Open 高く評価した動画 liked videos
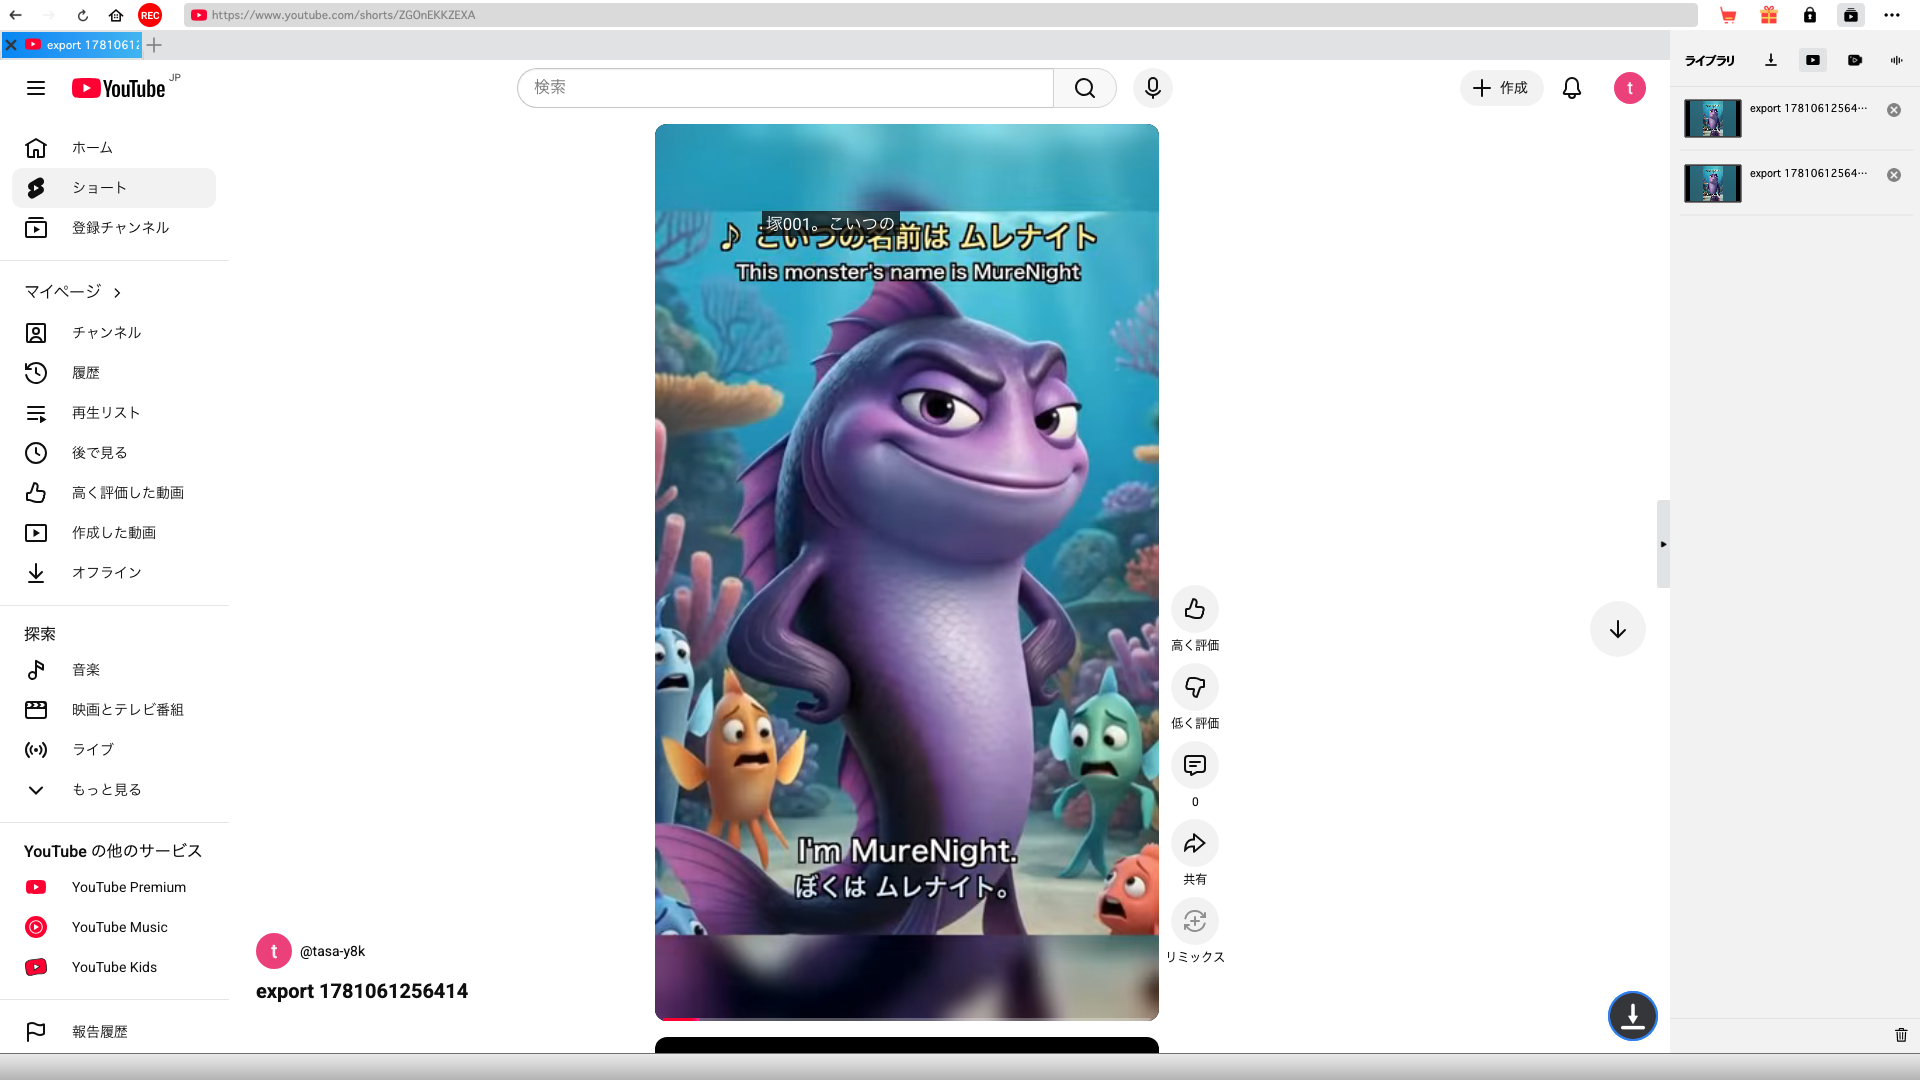Screen dimensions: 1920x1080 tap(114, 493)
